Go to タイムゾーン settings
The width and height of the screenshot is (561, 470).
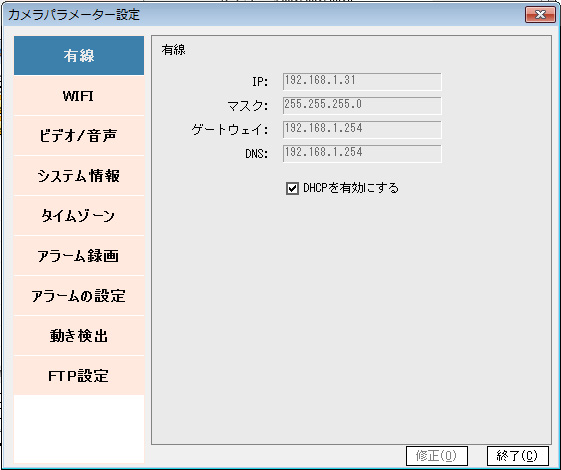(x=79, y=216)
